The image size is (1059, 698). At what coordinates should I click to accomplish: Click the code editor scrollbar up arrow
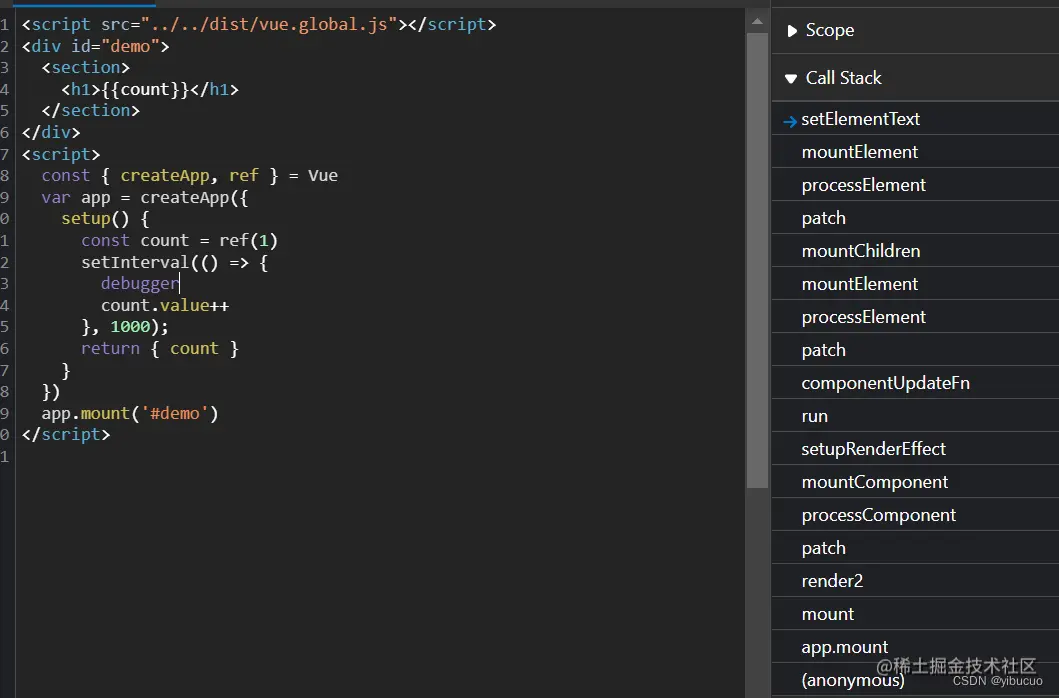pos(757,22)
